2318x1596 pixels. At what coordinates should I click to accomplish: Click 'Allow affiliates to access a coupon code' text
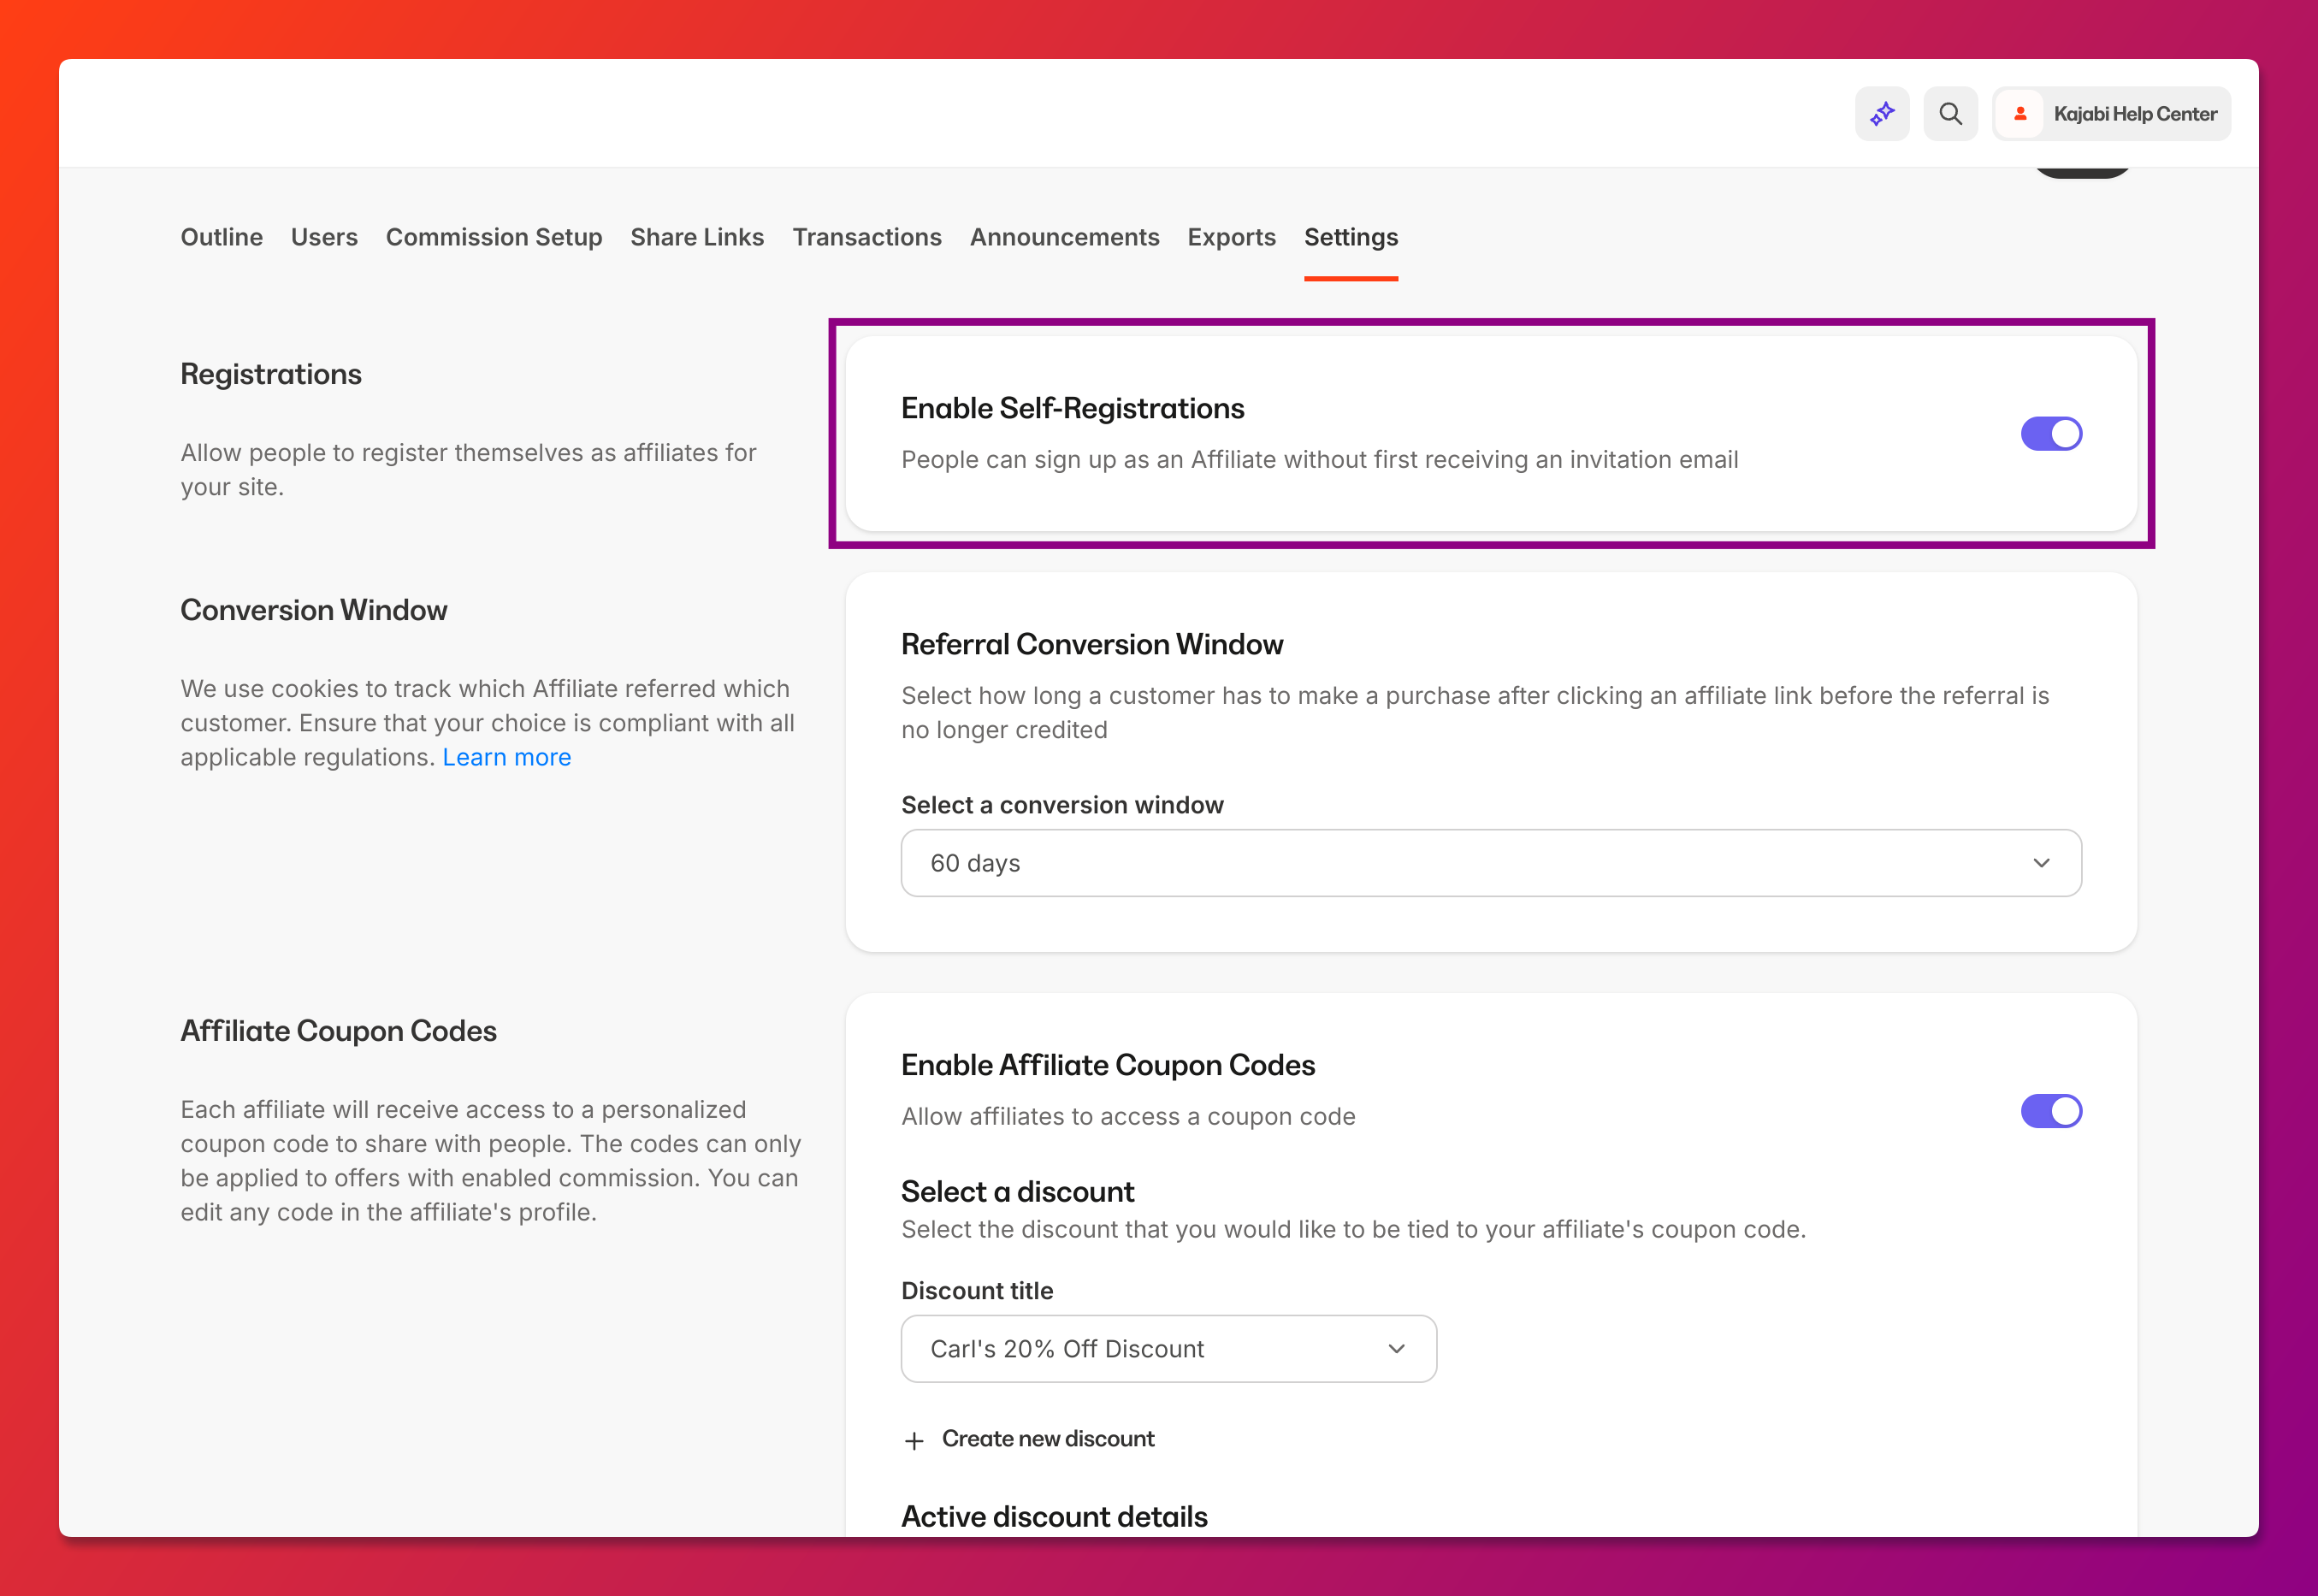click(1128, 1117)
